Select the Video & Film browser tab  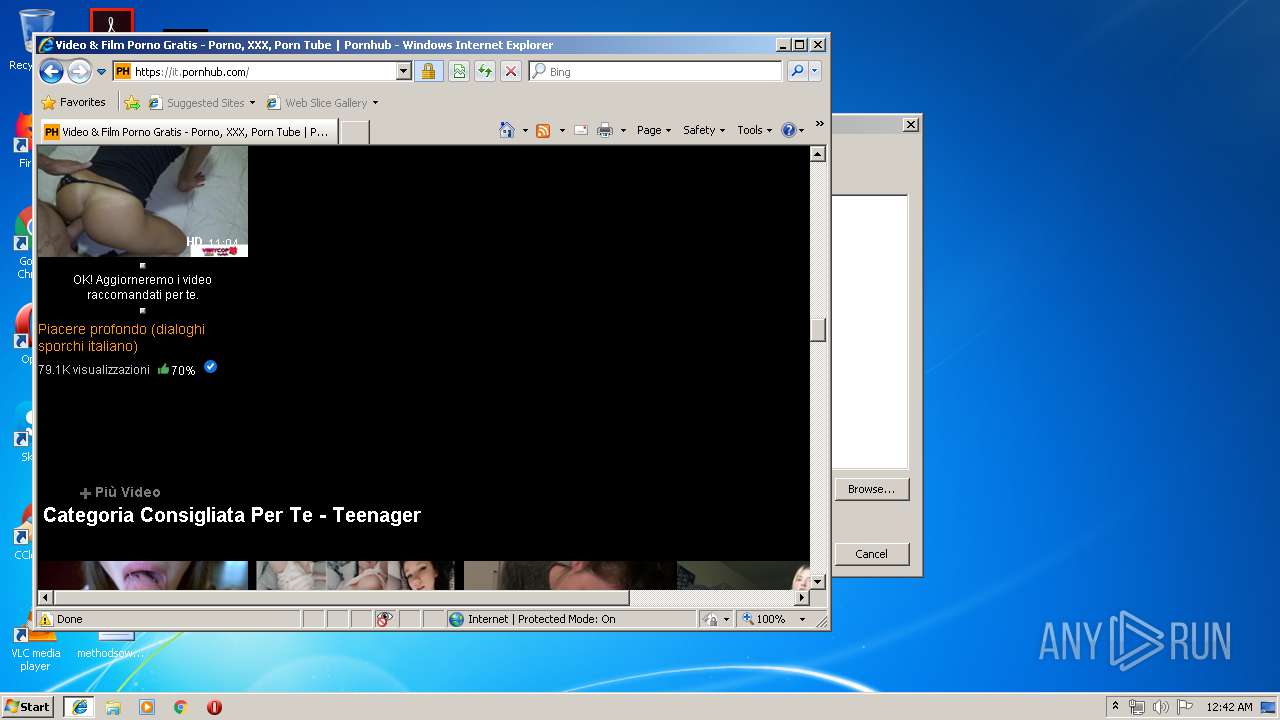(188, 131)
